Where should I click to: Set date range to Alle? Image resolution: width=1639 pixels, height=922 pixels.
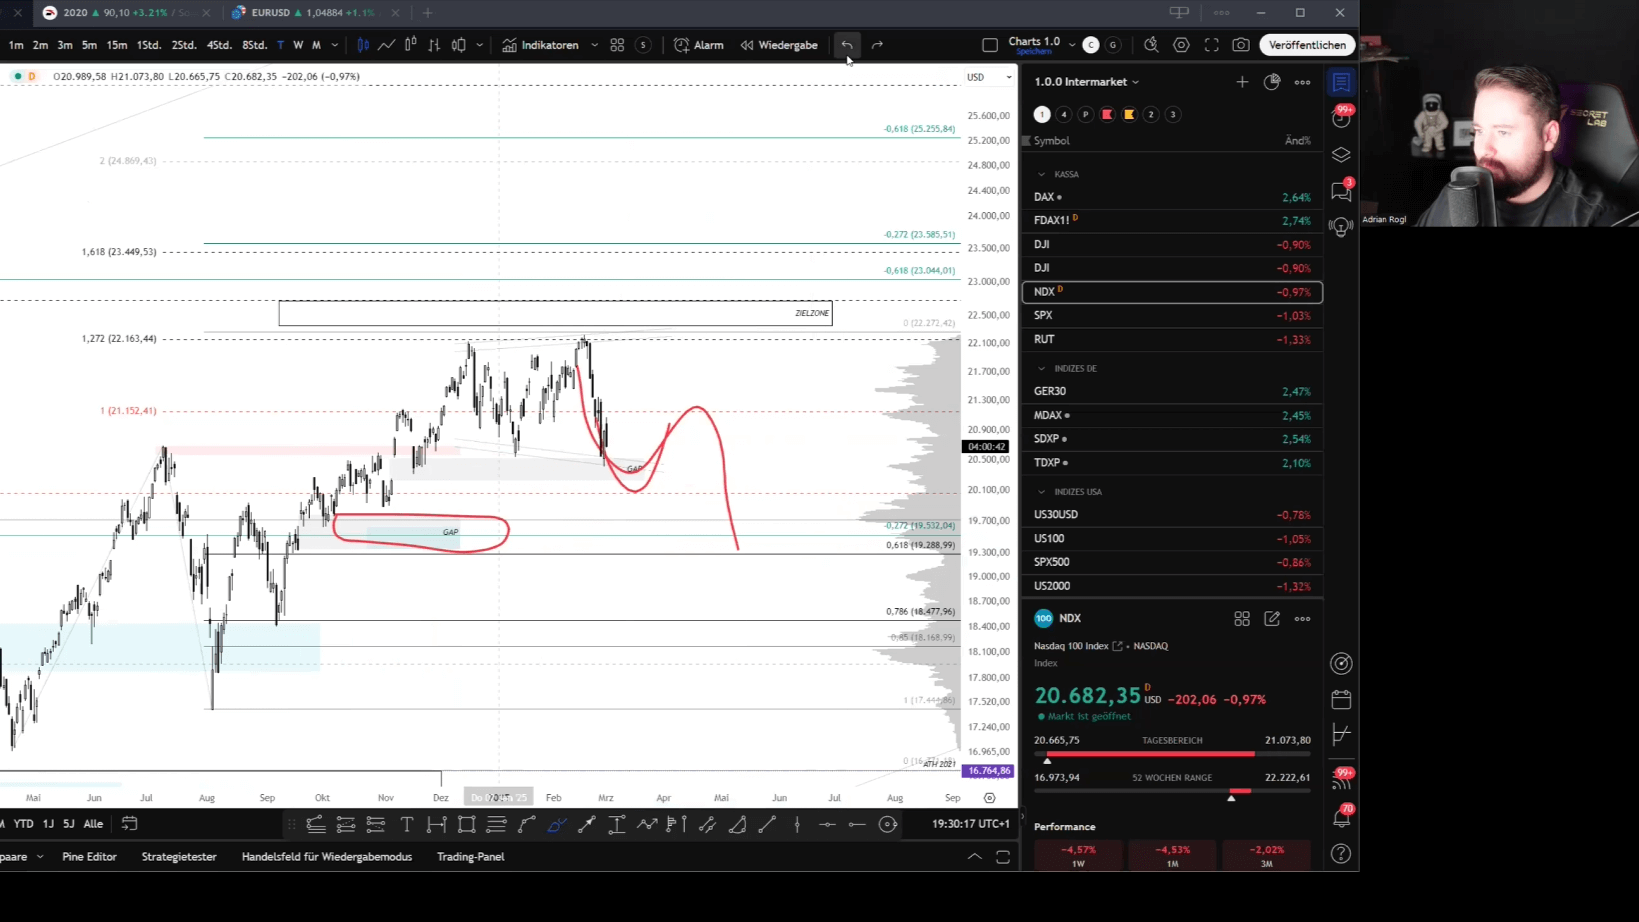click(x=93, y=824)
